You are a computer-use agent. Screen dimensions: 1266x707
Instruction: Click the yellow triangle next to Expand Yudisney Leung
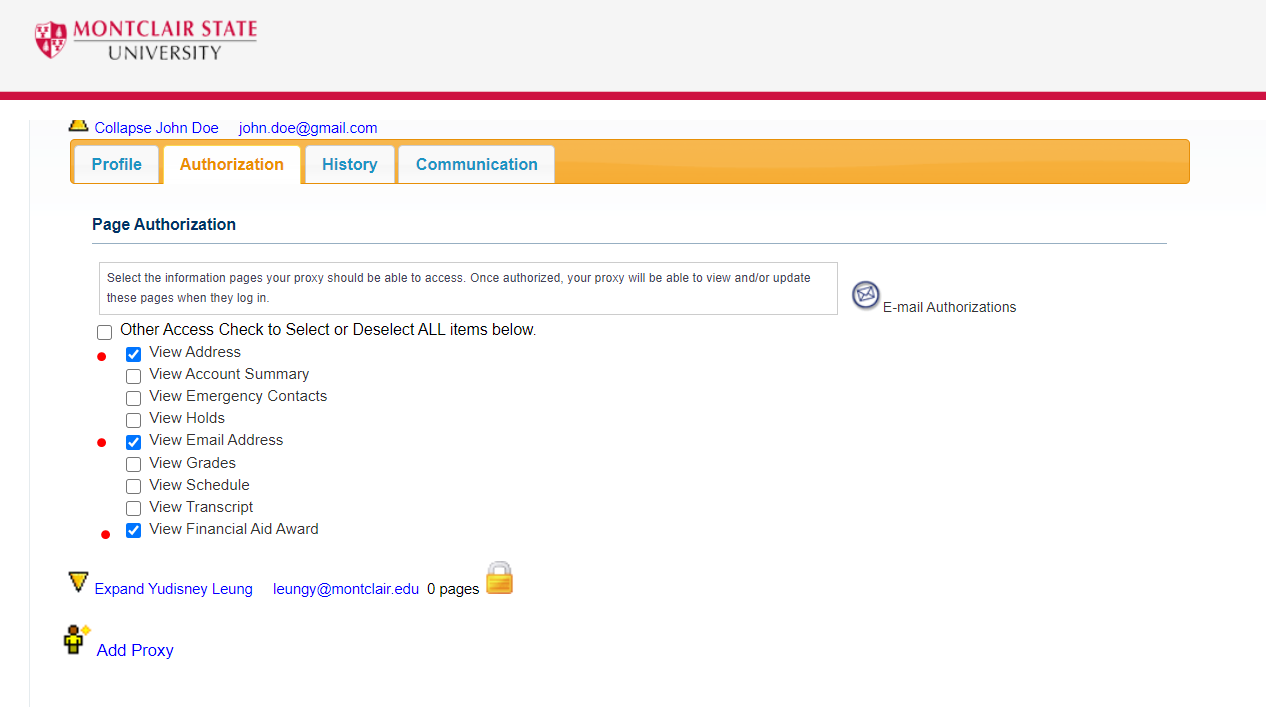pyautogui.click(x=79, y=582)
